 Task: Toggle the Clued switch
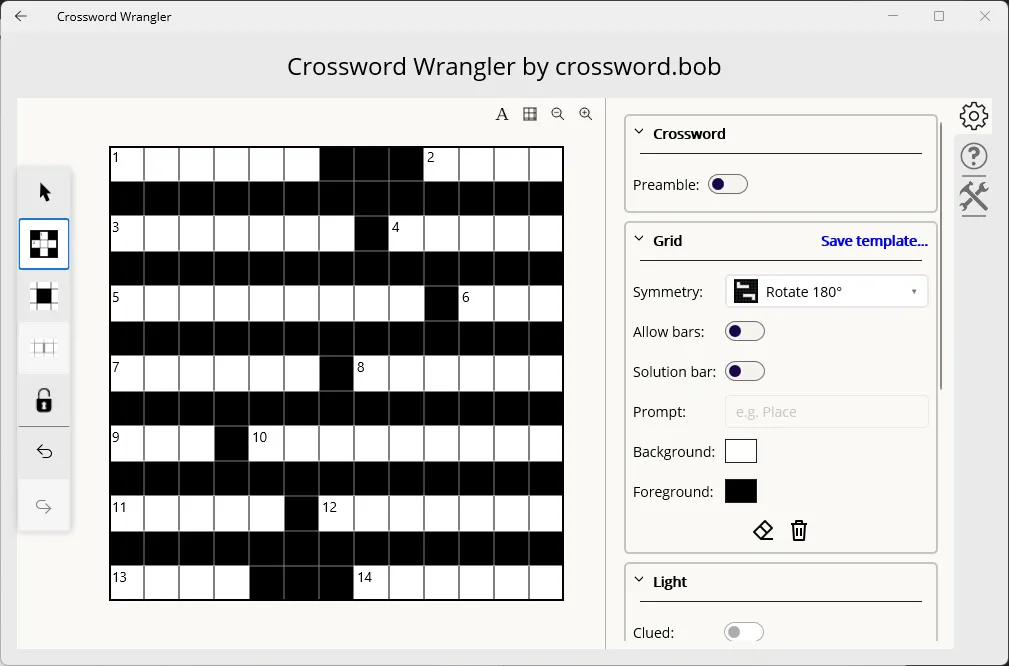pos(744,633)
